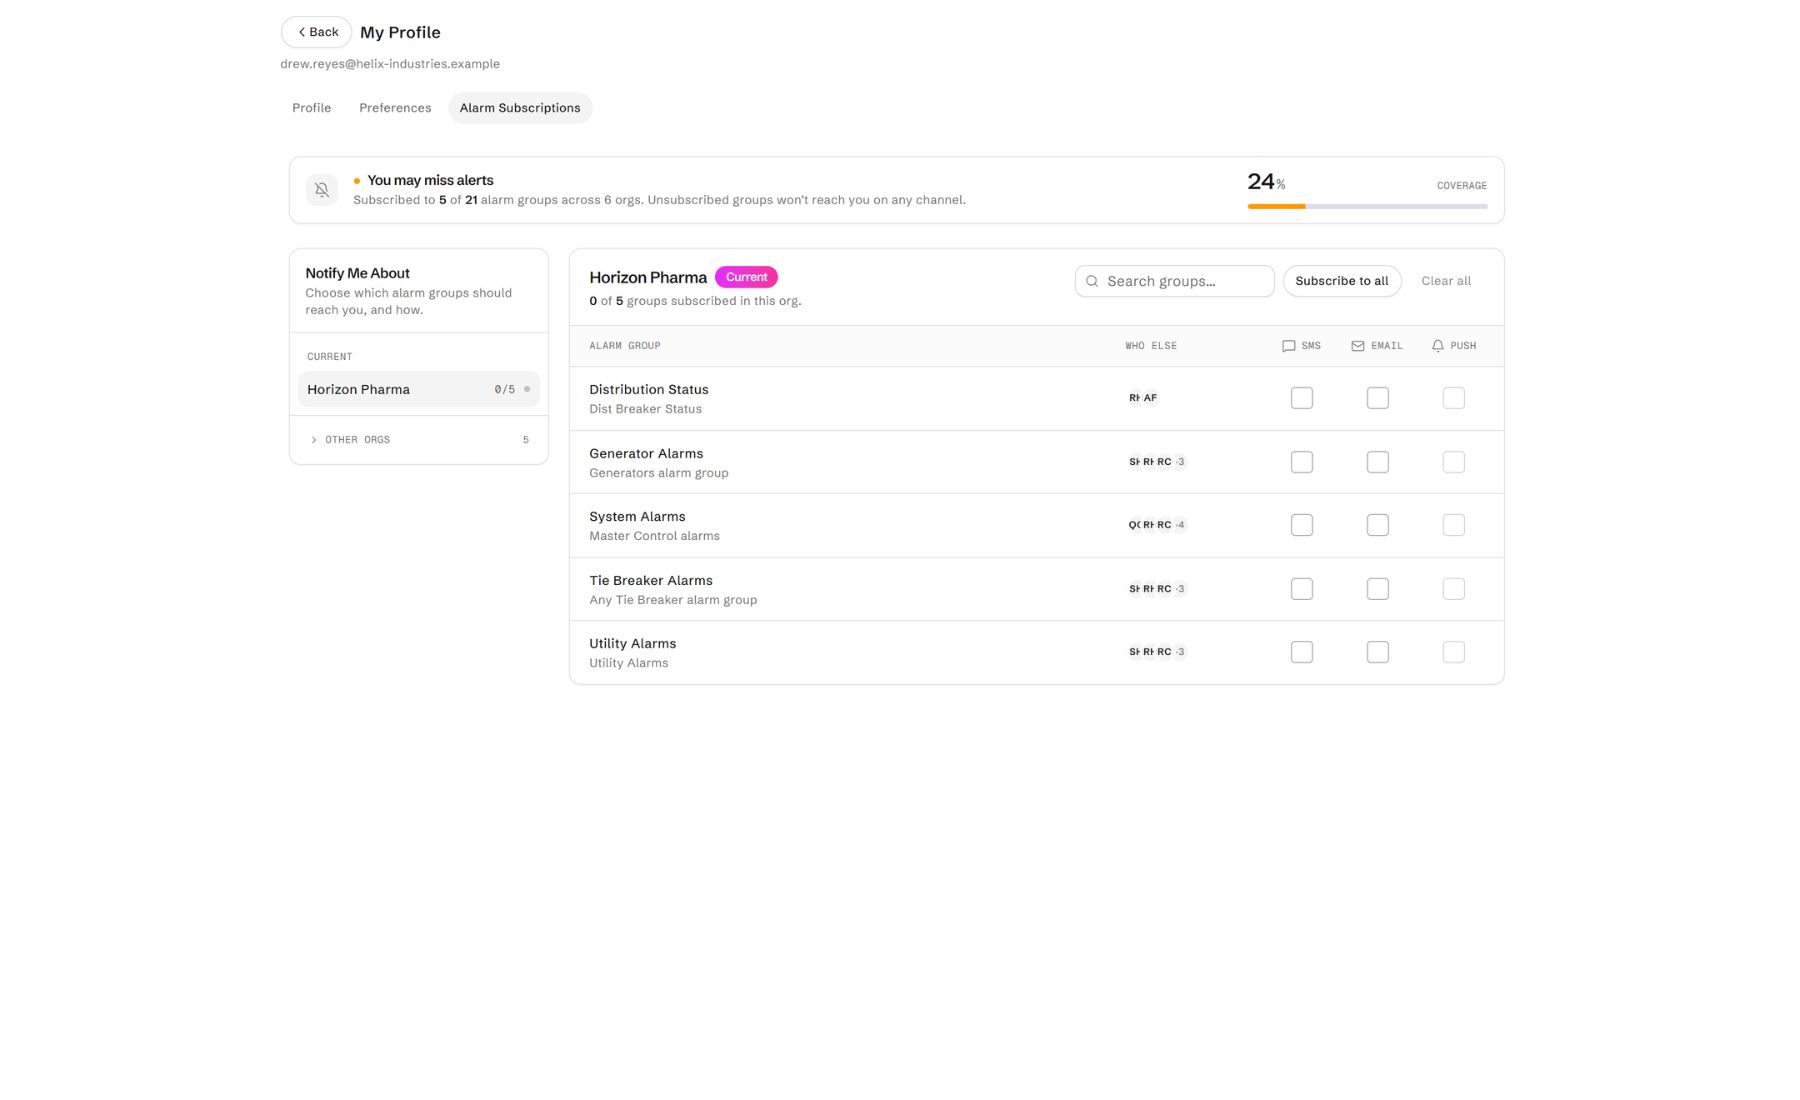1800x1100 pixels.
Task: Click the Utility Alarms group name
Action: click(632, 644)
